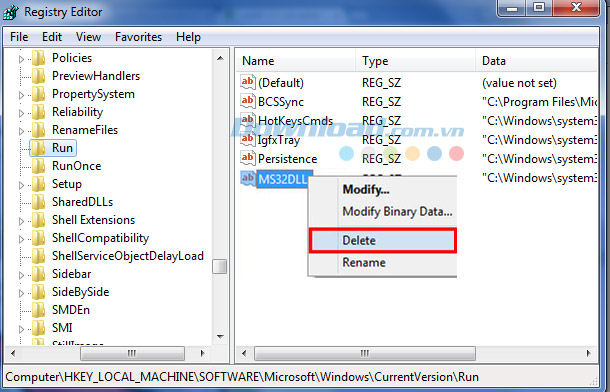Expand the Policies key
The image size is (610, 392).
coord(21,59)
